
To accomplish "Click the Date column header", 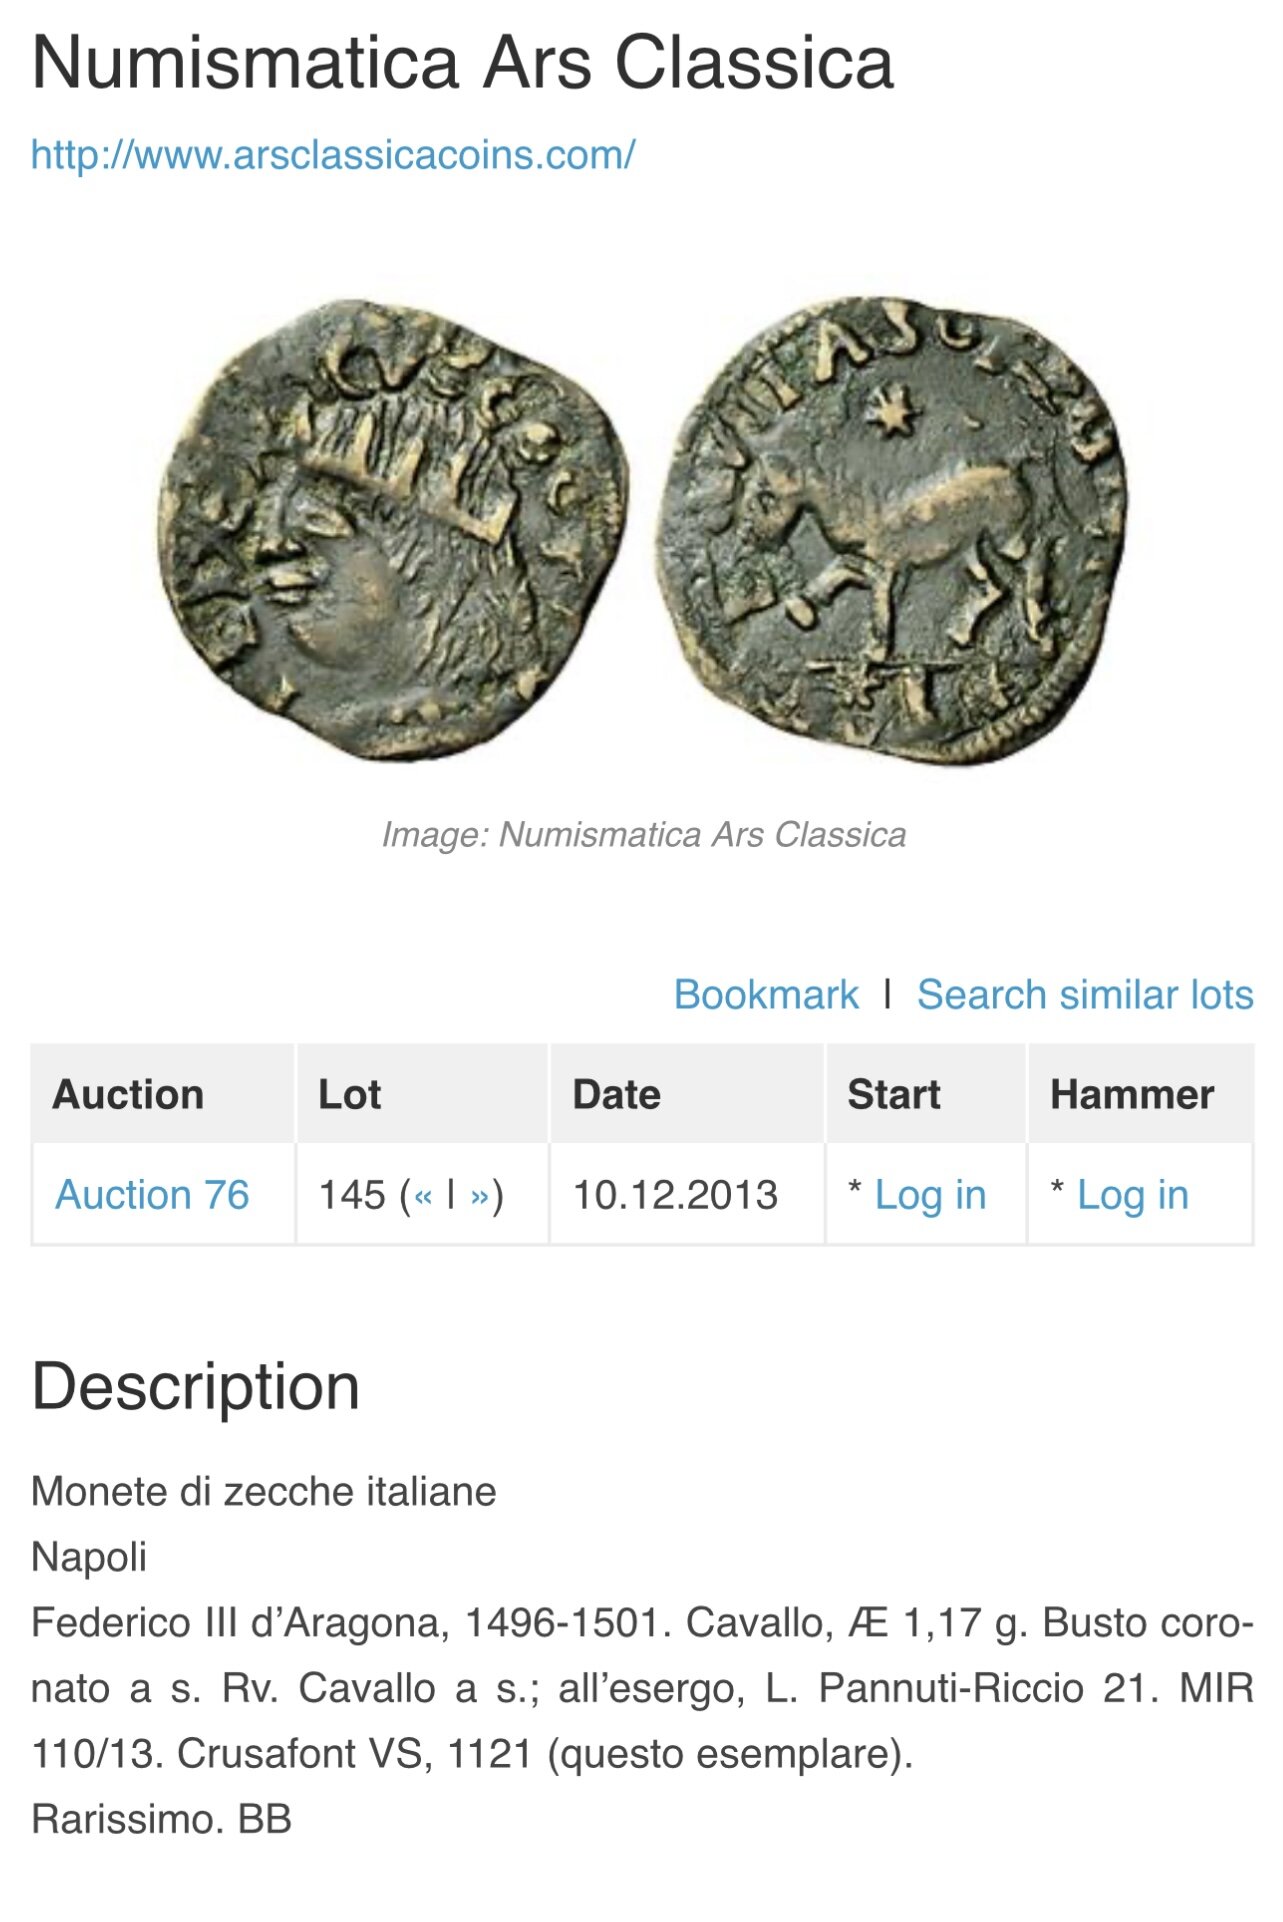I will tap(616, 1094).
